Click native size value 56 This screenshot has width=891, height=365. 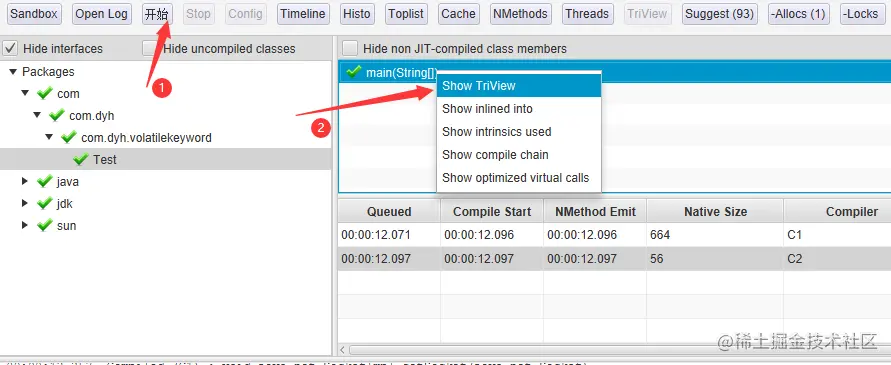715,259
